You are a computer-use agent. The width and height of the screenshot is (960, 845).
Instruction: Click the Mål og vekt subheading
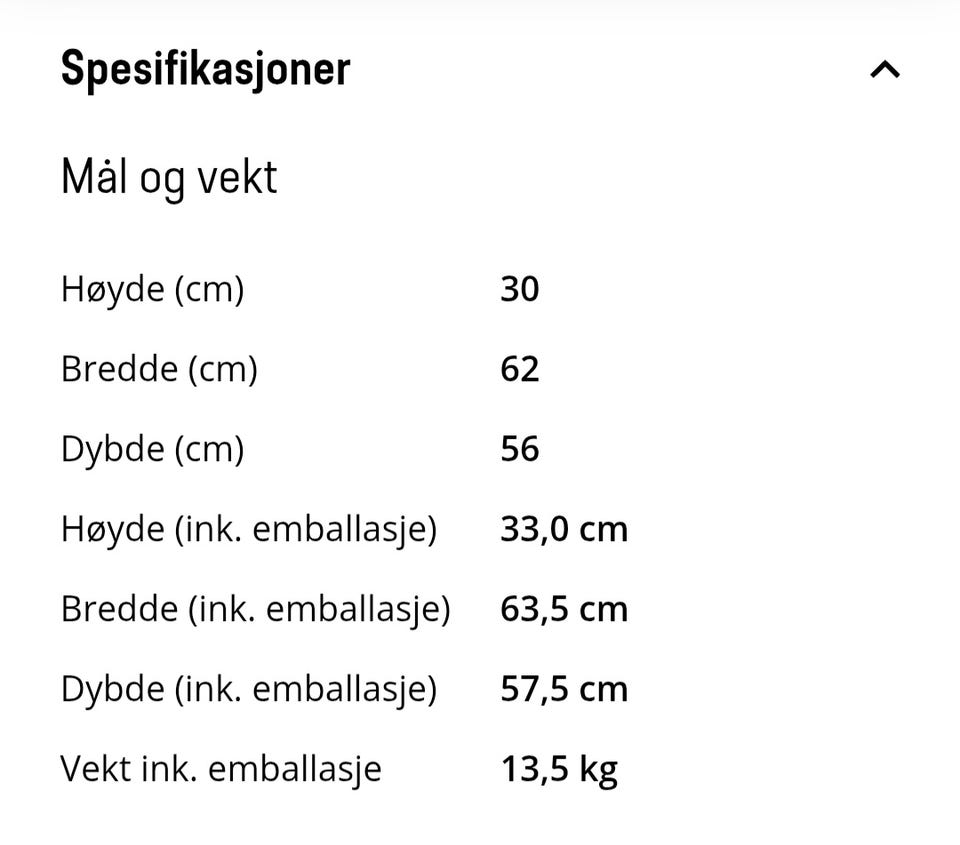click(x=168, y=178)
